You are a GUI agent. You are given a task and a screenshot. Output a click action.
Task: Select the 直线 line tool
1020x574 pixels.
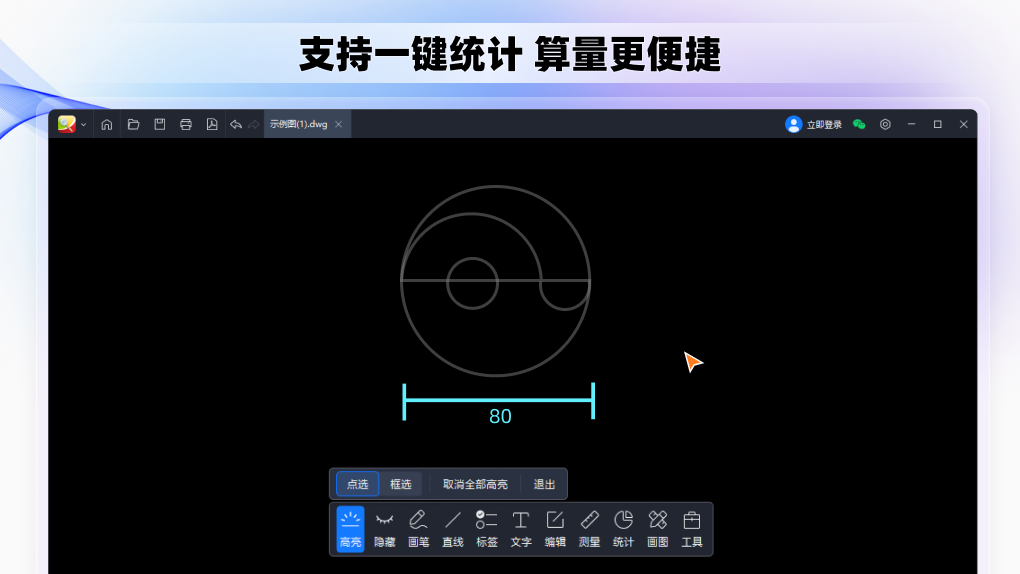[453, 529]
